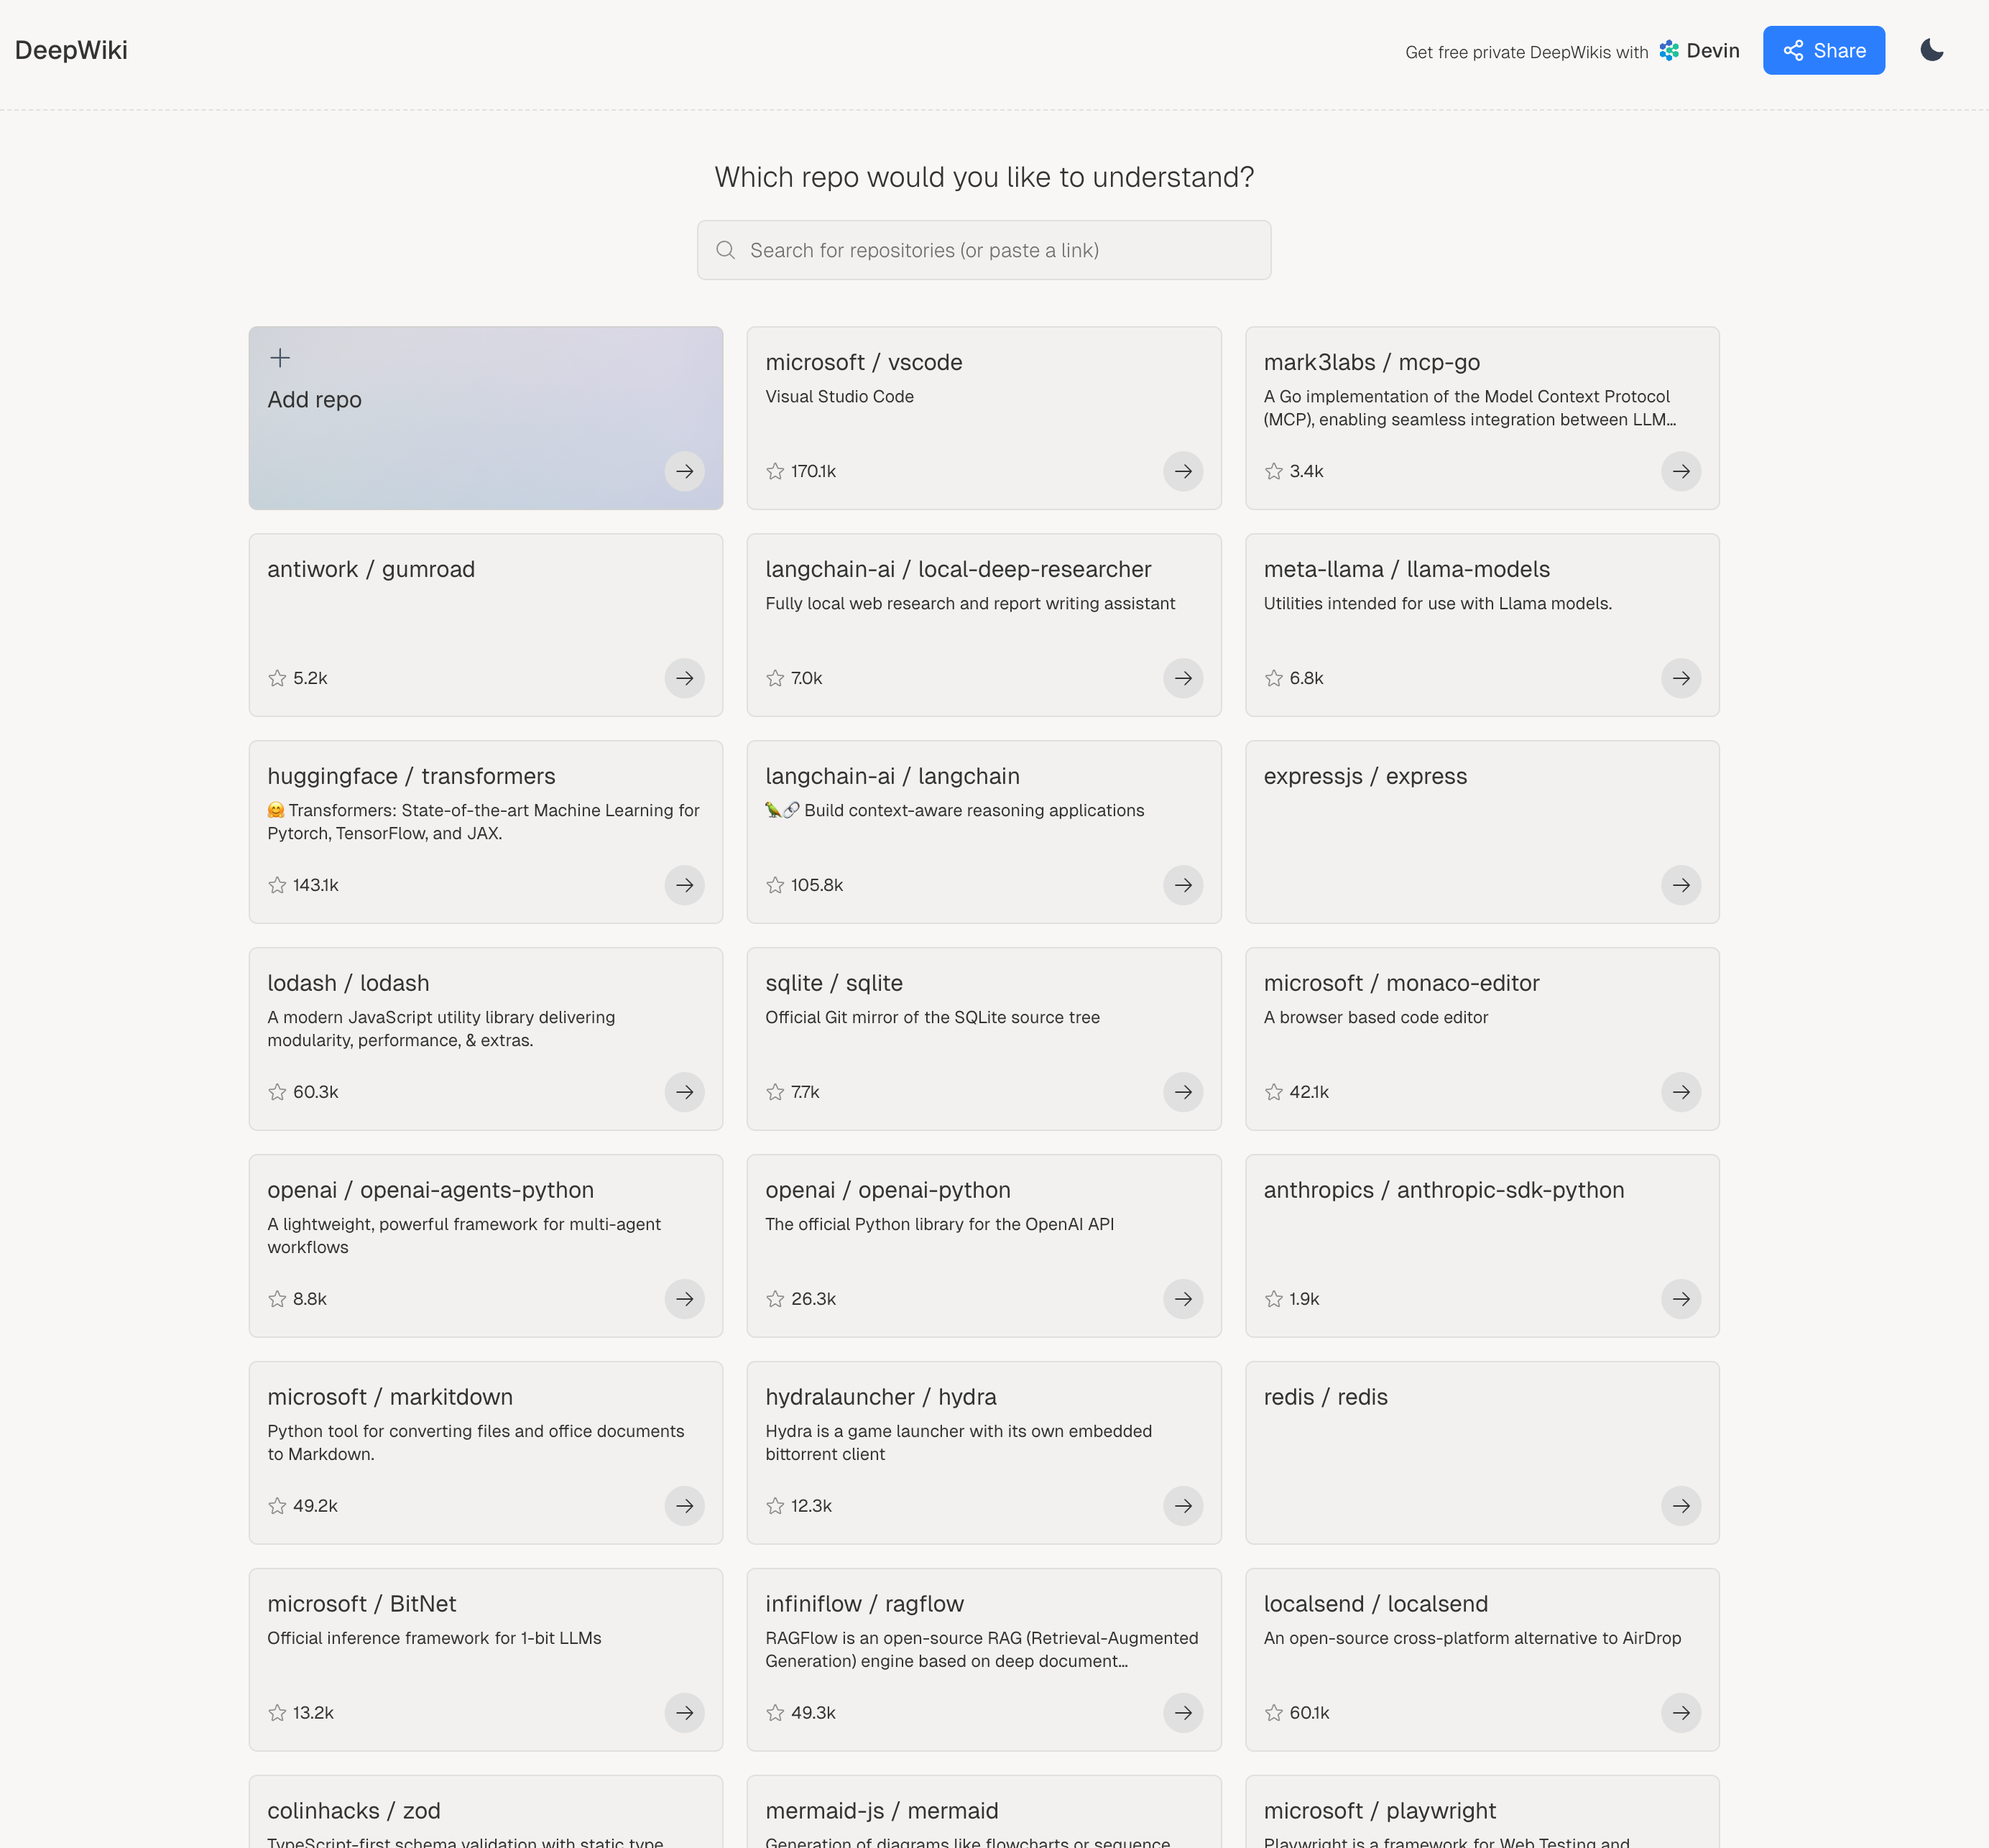This screenshot has height=1848, width=1989.
Task: Open arrow for antiwork / gumroad
Action: point(684,678)
